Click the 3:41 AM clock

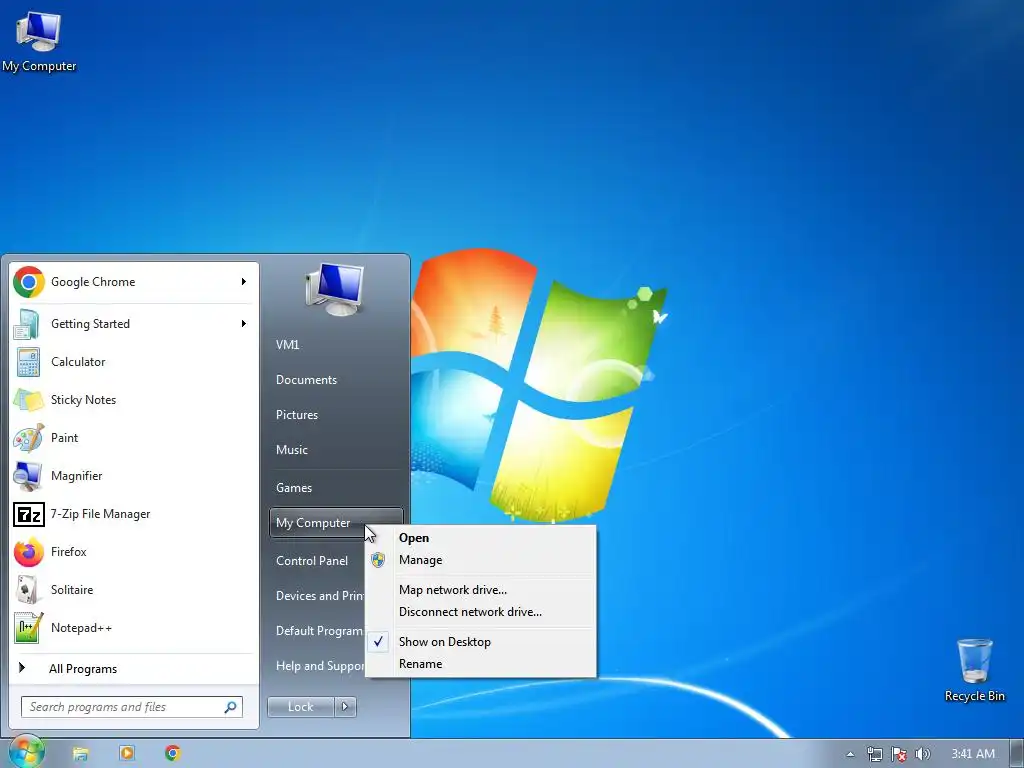[973, 754]
